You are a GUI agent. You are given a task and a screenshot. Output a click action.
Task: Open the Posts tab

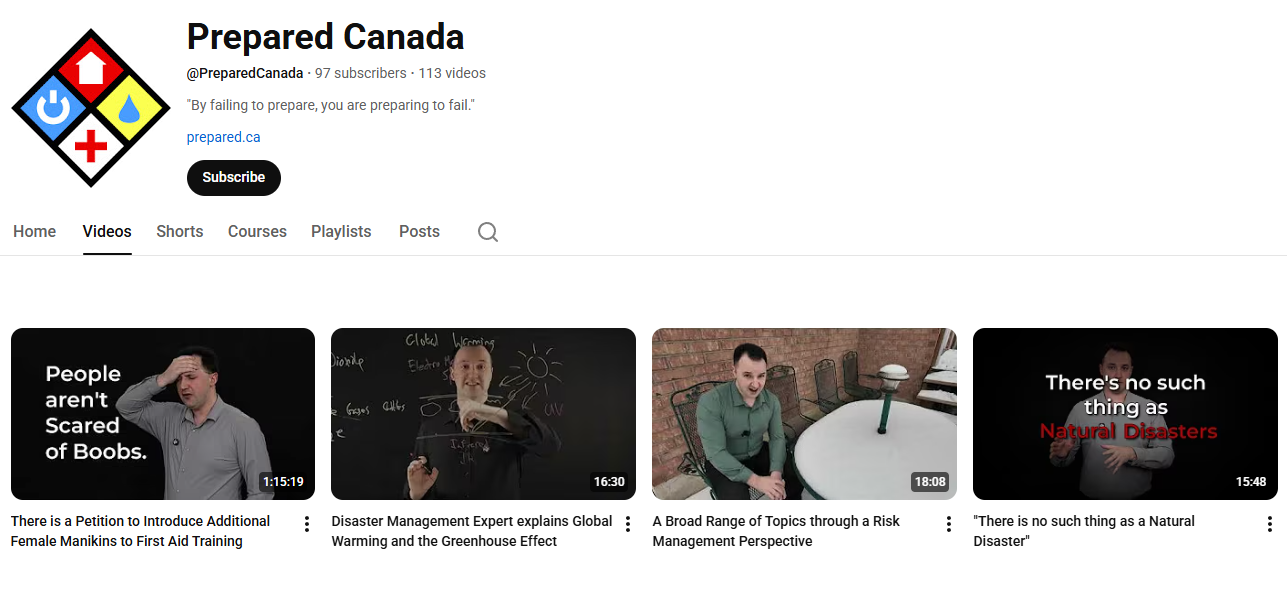click(x=419, y=232)
